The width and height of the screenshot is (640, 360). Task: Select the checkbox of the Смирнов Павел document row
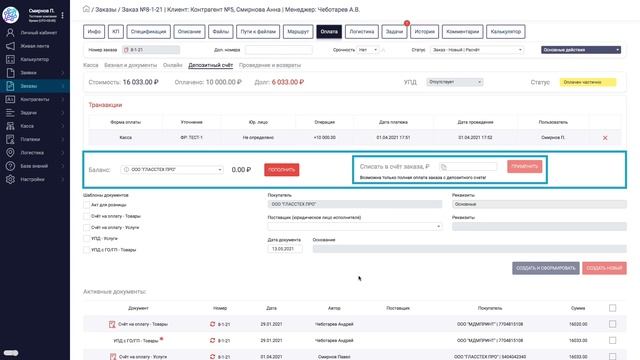click(612, 356)
